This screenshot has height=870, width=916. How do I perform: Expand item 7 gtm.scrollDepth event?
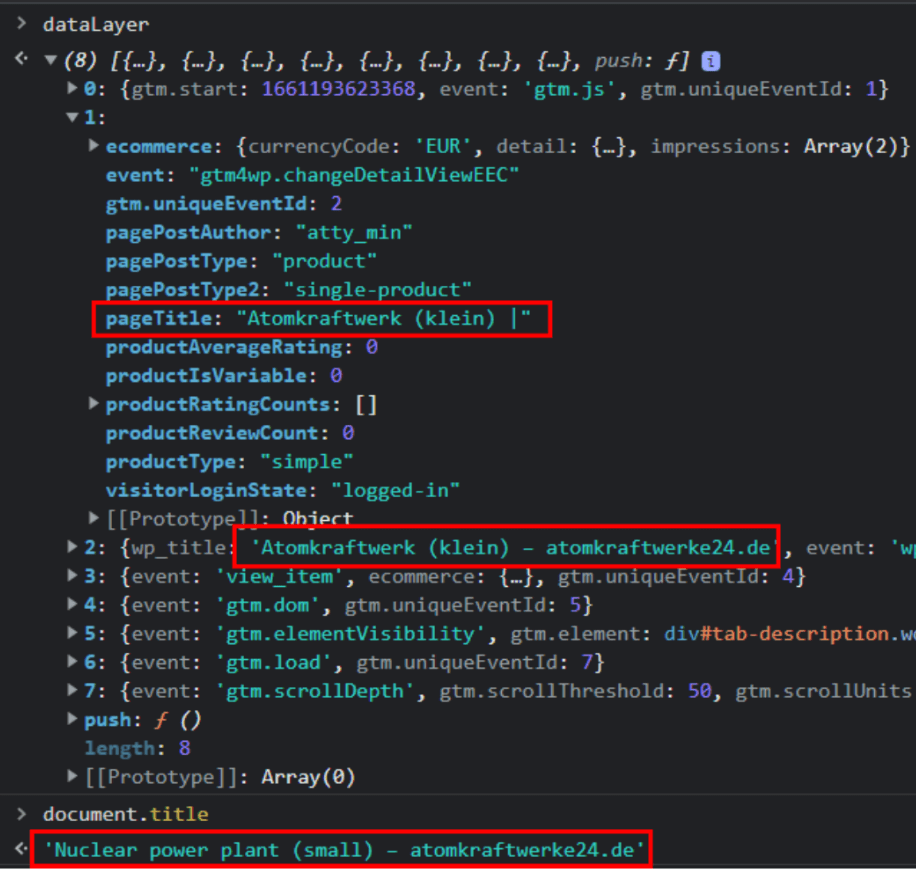click(72, 691)
